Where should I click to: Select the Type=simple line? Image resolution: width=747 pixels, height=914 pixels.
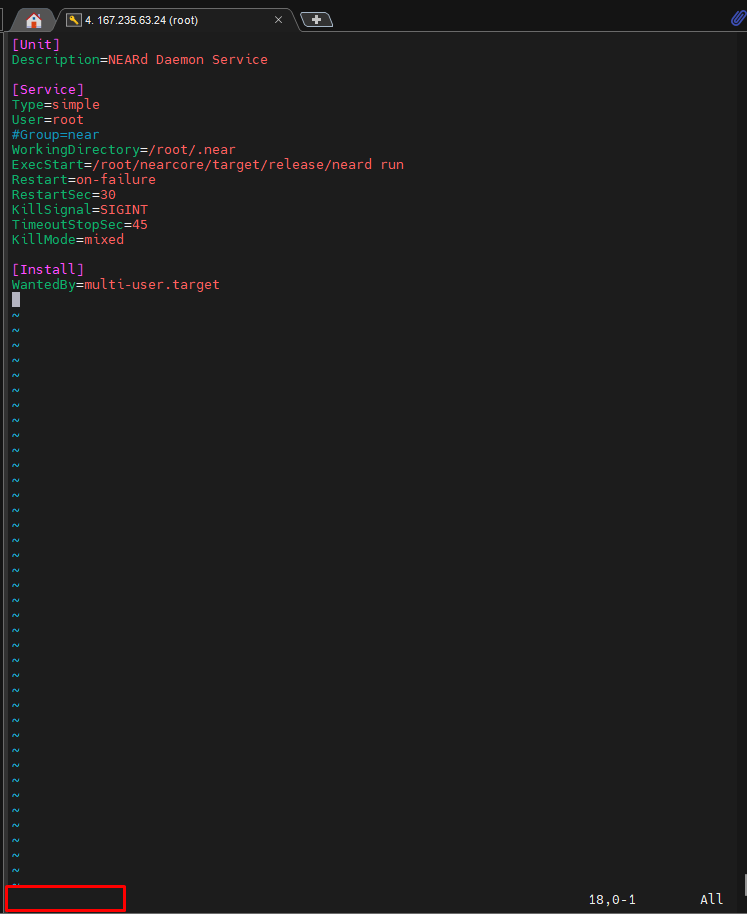pyautogui.click(x=56, y=104)
